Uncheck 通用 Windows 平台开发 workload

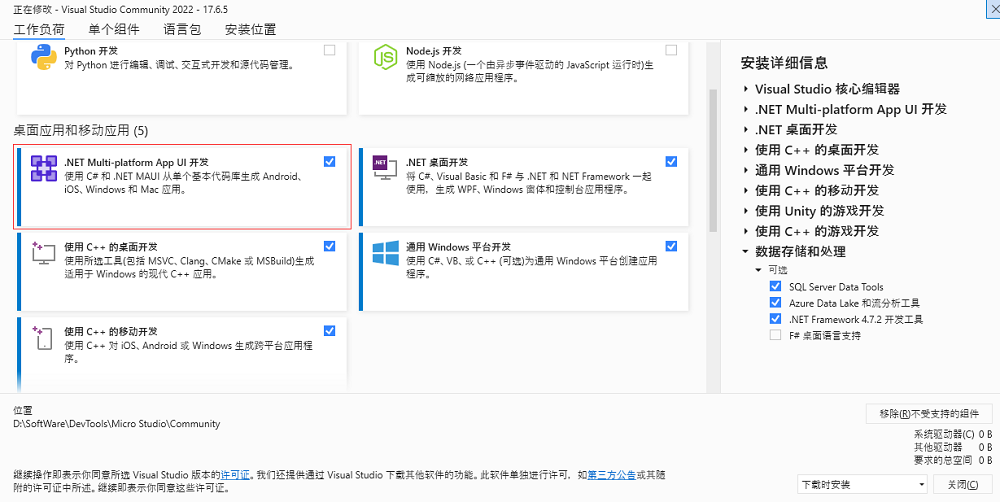(671, 246)
